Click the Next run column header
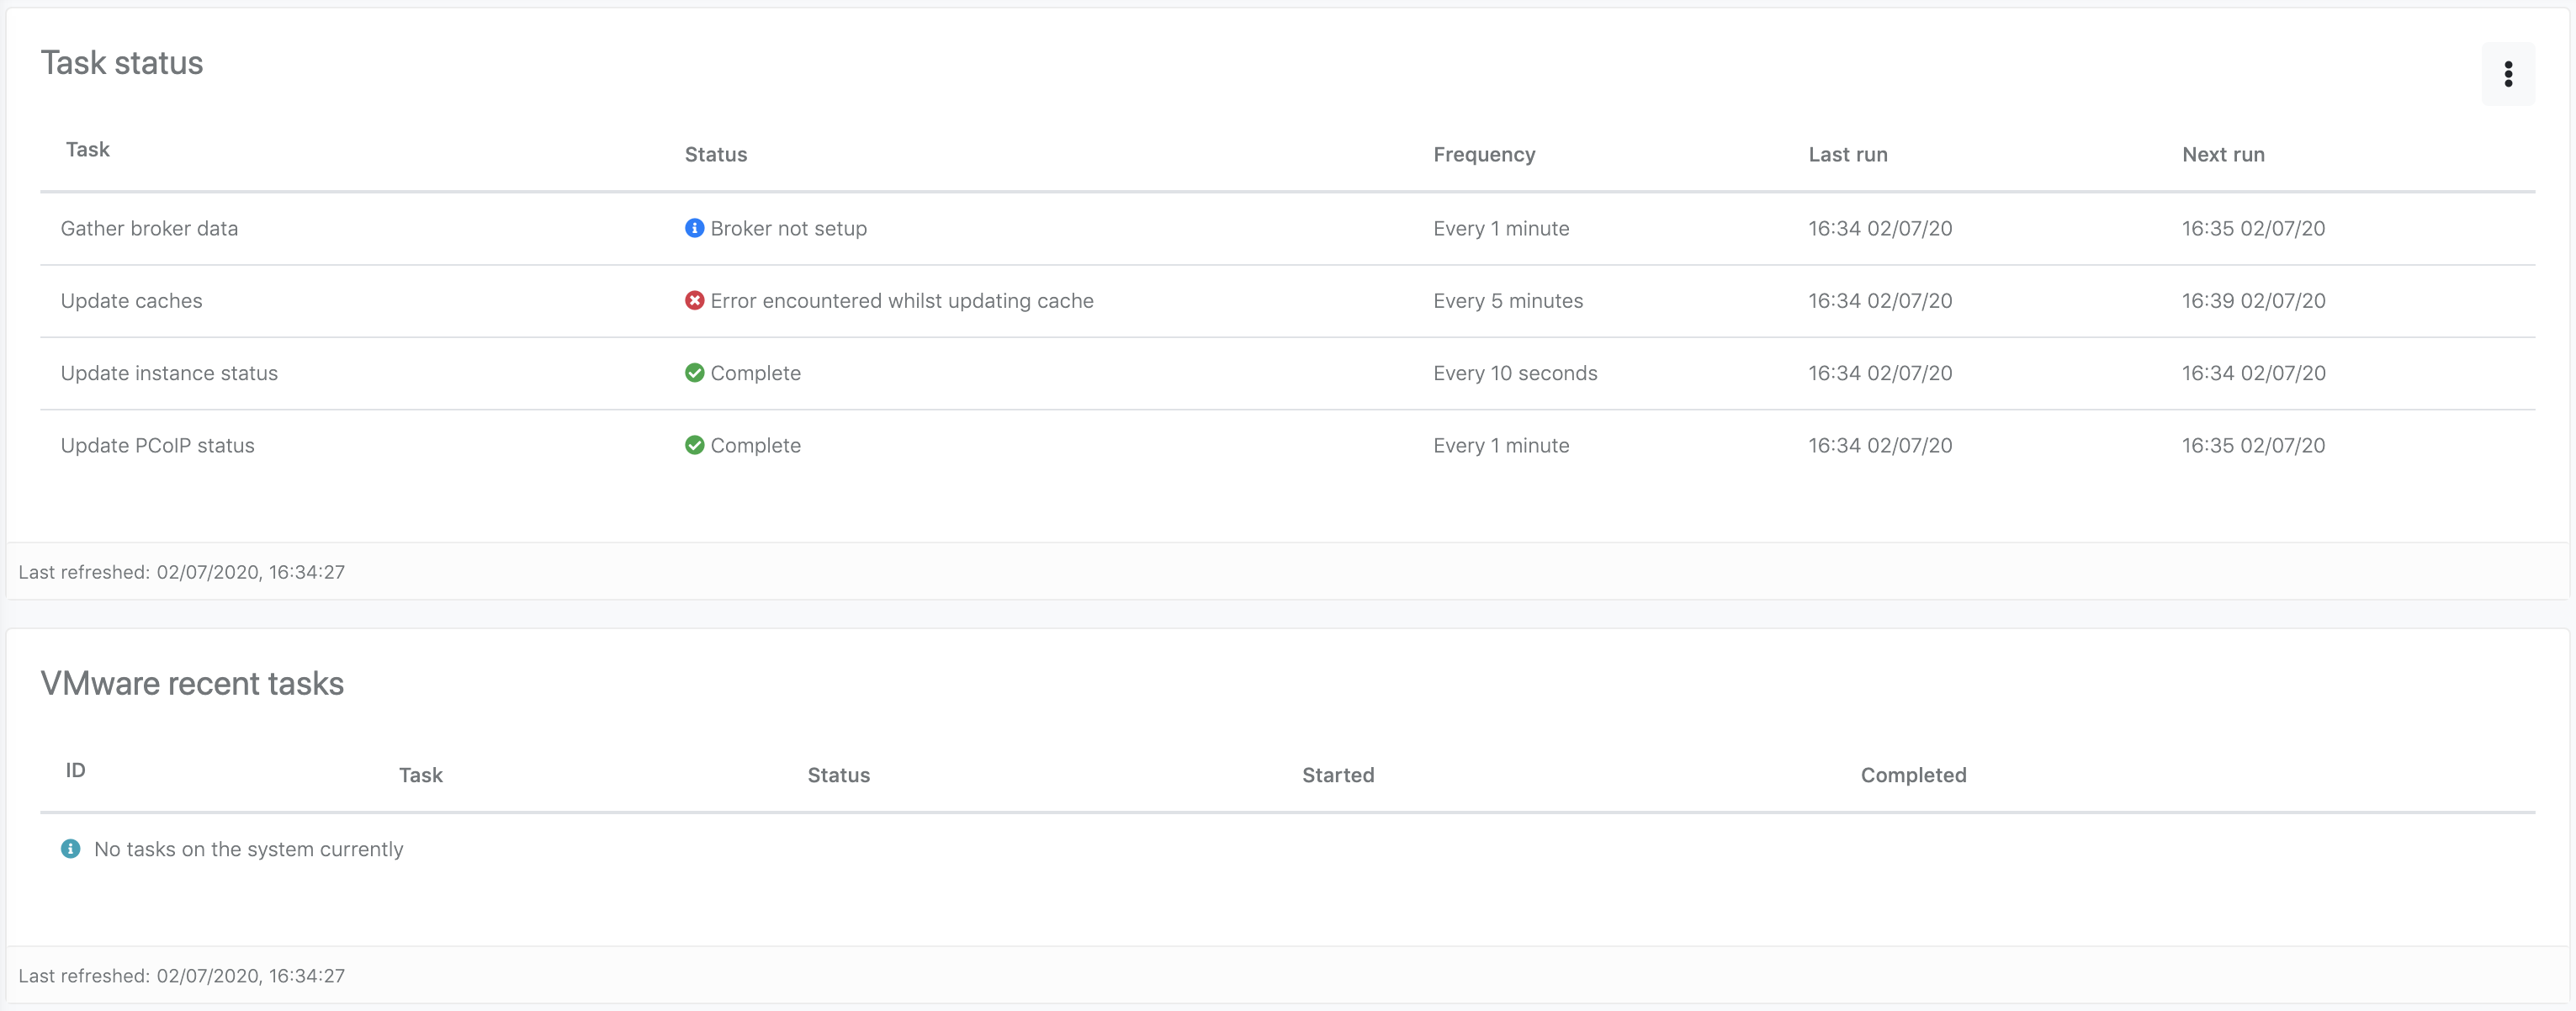 (x=2222, y=154)
